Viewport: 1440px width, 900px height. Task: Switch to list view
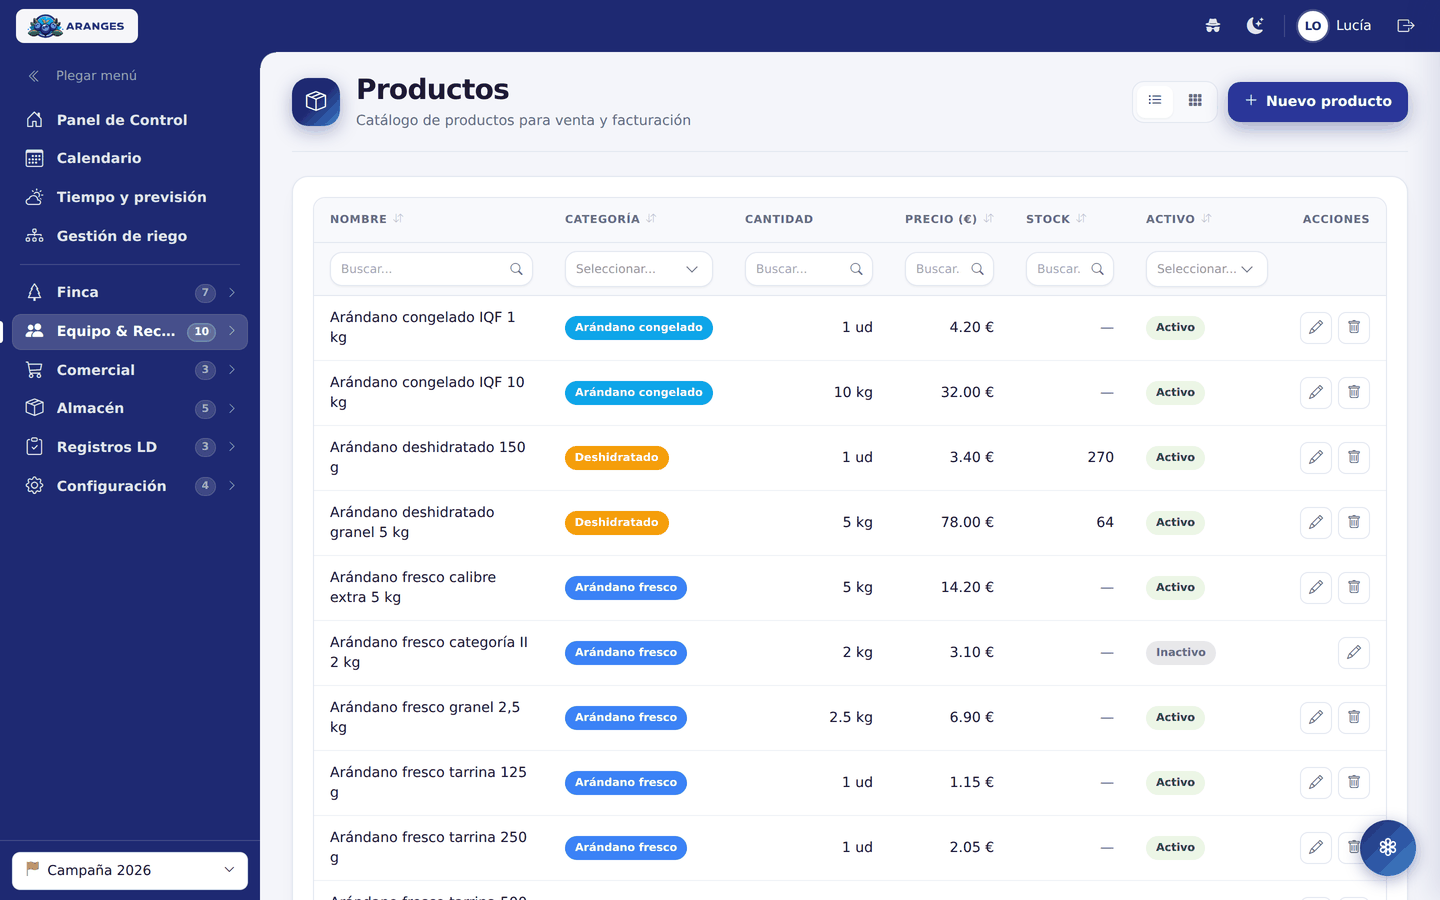1155,101
